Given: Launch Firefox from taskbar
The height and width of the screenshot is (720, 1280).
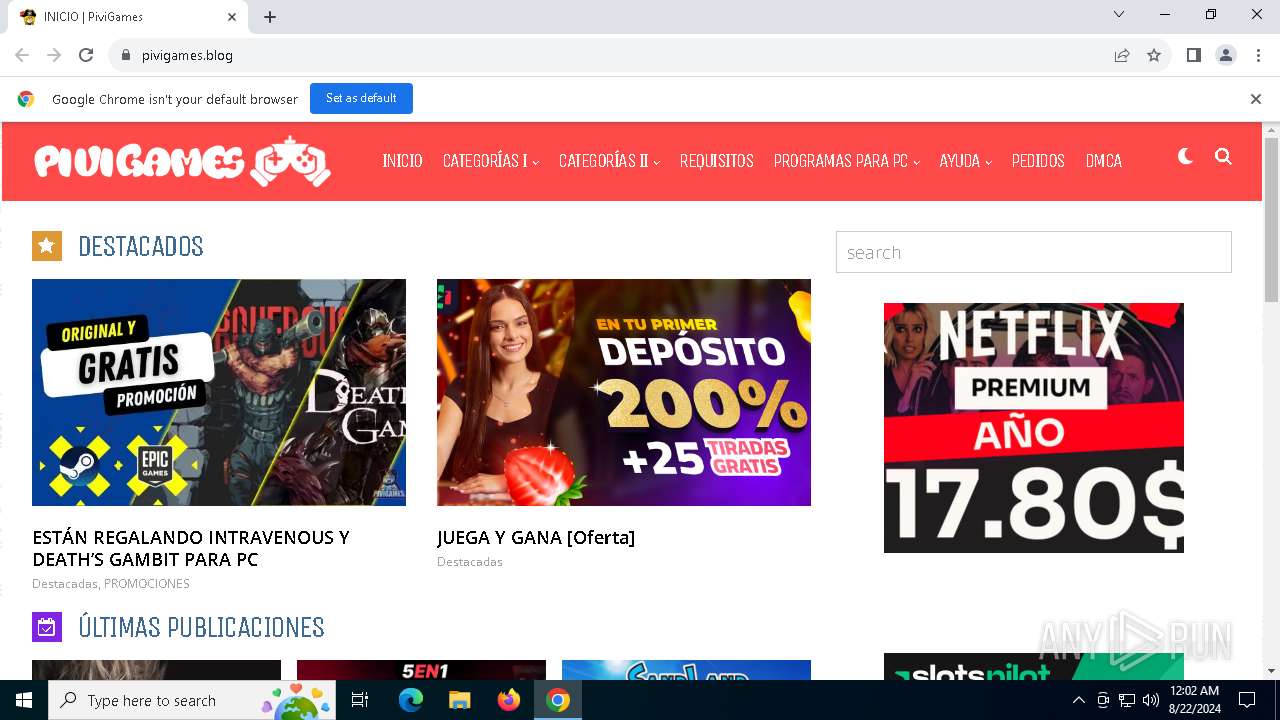Looking at the screenshot, I should pyautogui.click(x=509, y=700).
